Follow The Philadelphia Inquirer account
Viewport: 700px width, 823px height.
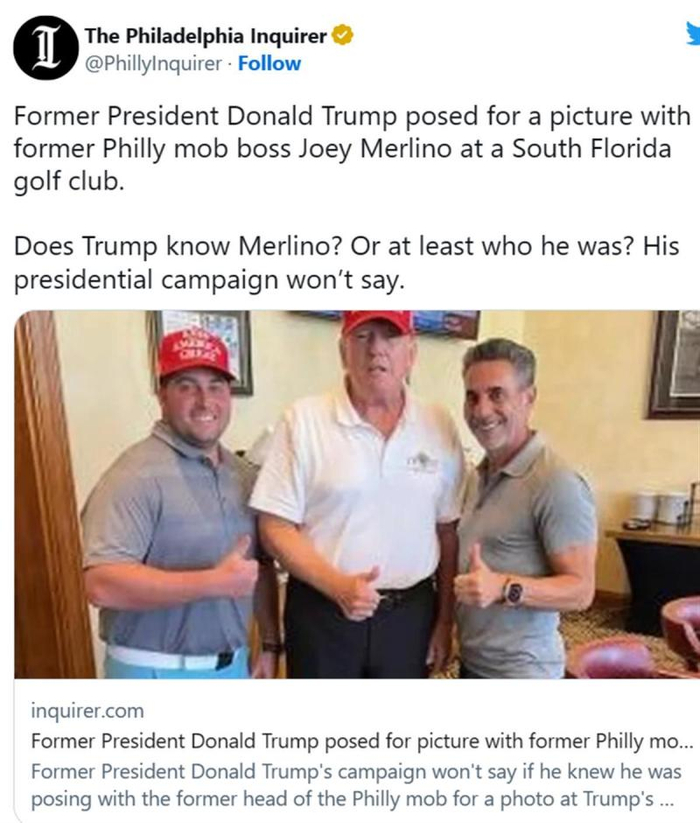[269, 63]
